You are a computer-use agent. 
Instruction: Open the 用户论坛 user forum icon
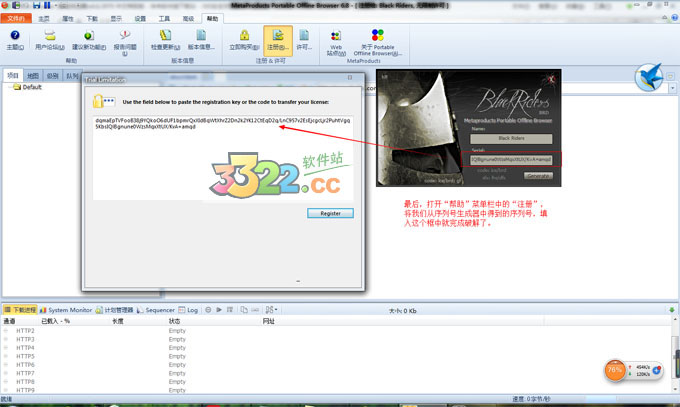(x=50, y=35)
